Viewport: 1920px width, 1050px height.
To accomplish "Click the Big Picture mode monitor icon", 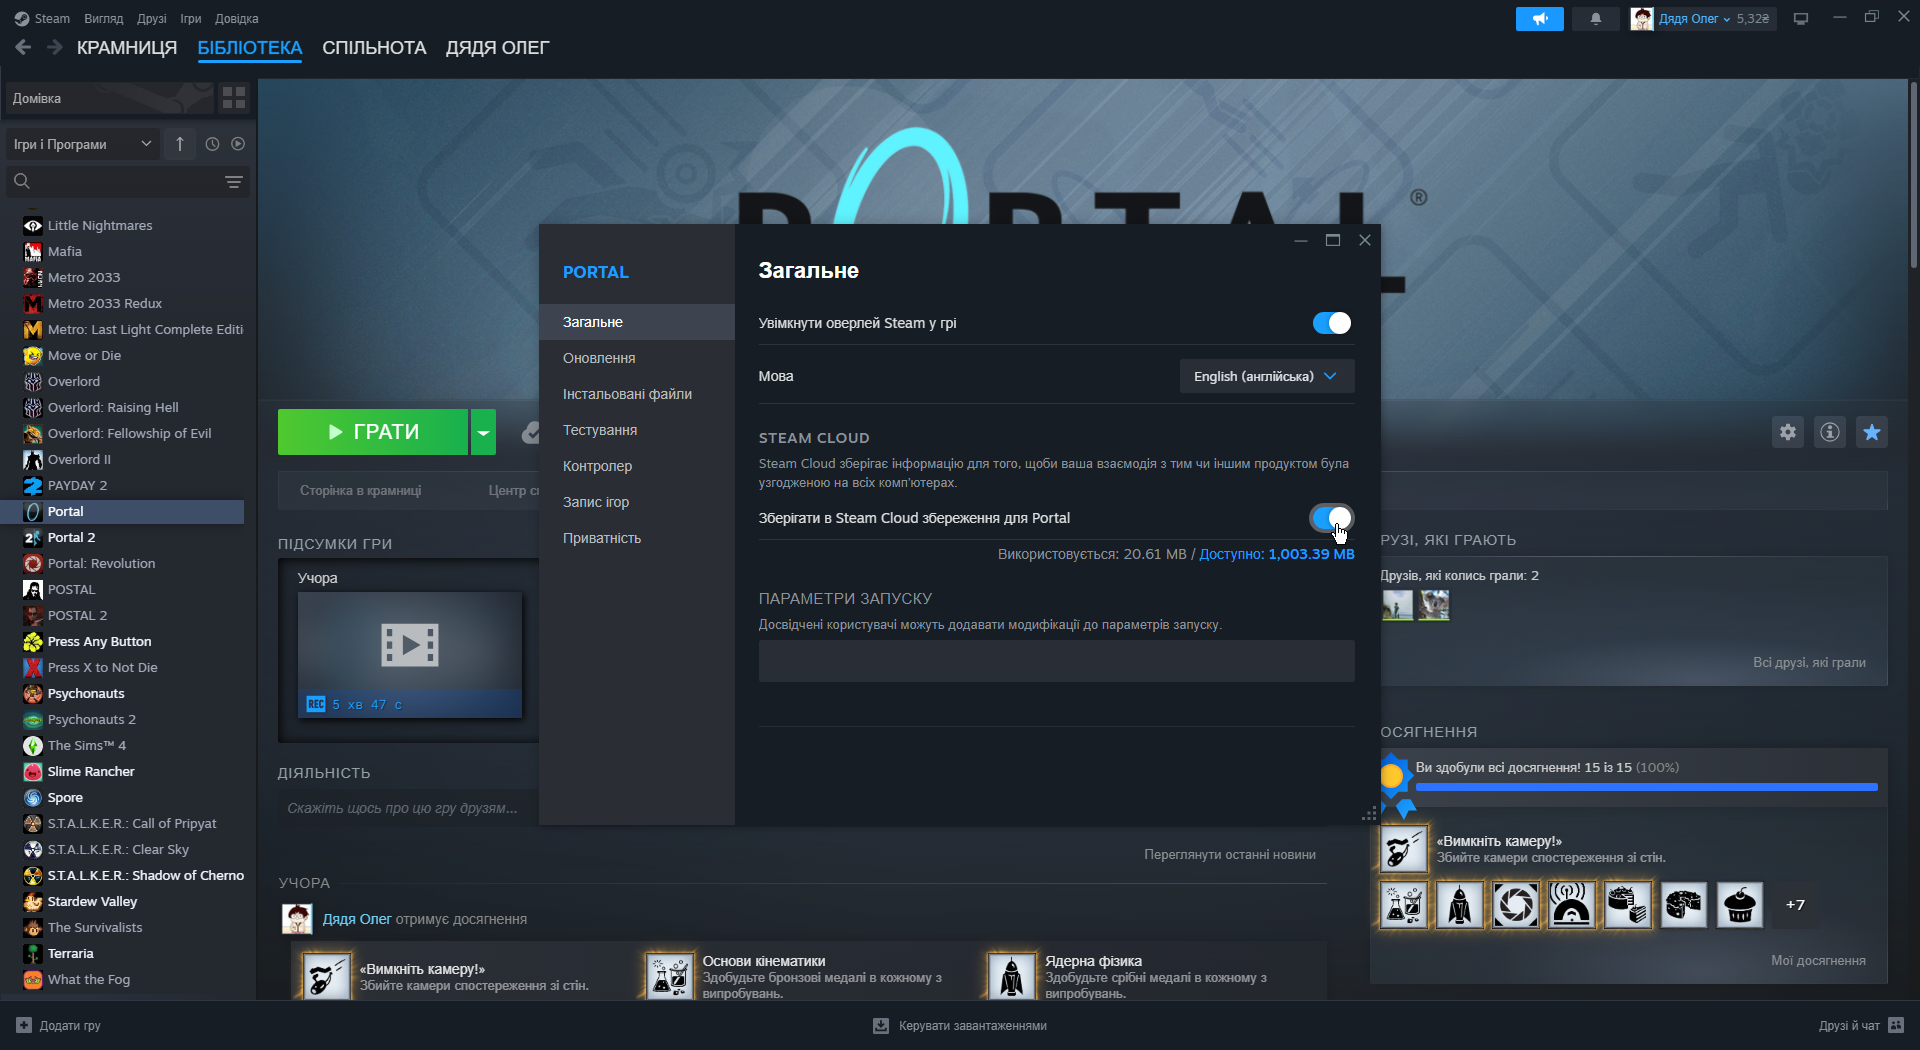I will point(1801,19).
